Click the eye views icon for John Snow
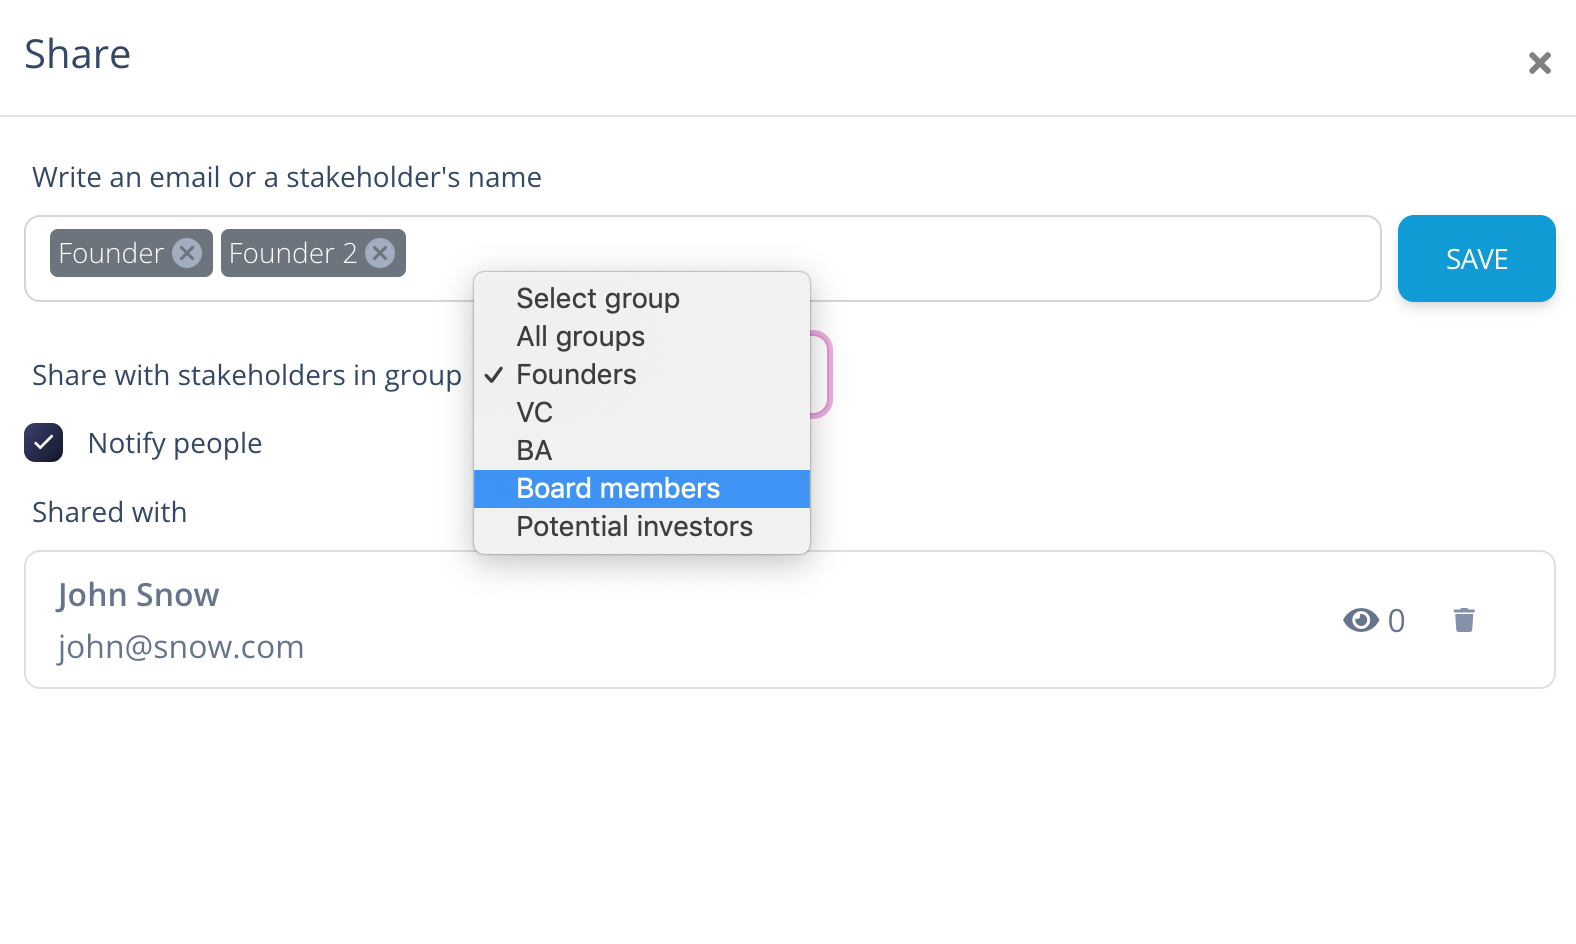This screenshot has width=1576, height=944. pos(1361,620)
